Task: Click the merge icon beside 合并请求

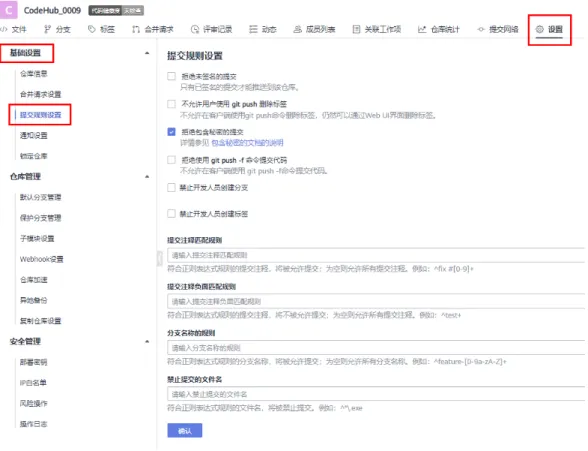Action: coord(136,29)
